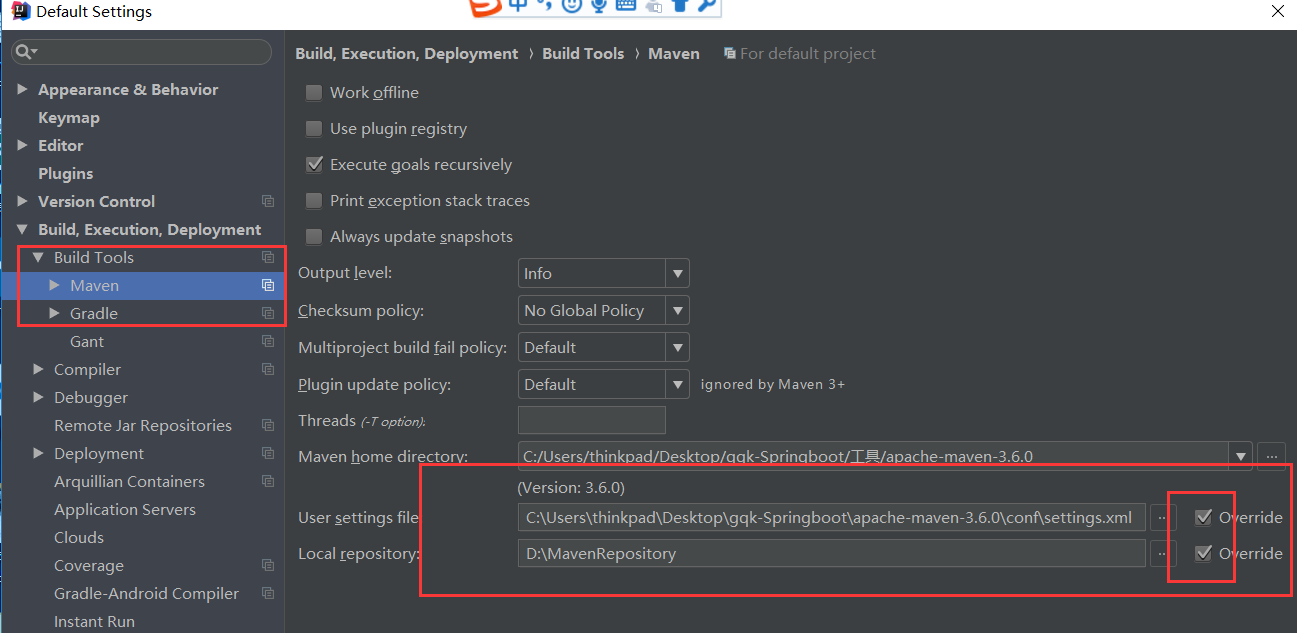Enable Print exception stack traces
Viewport: 1297px width, 633px height.
(x=314, y=201)
